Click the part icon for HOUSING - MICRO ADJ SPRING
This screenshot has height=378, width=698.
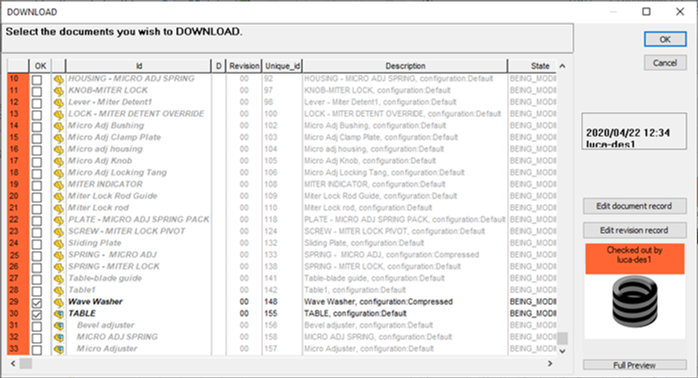[58, 79]
